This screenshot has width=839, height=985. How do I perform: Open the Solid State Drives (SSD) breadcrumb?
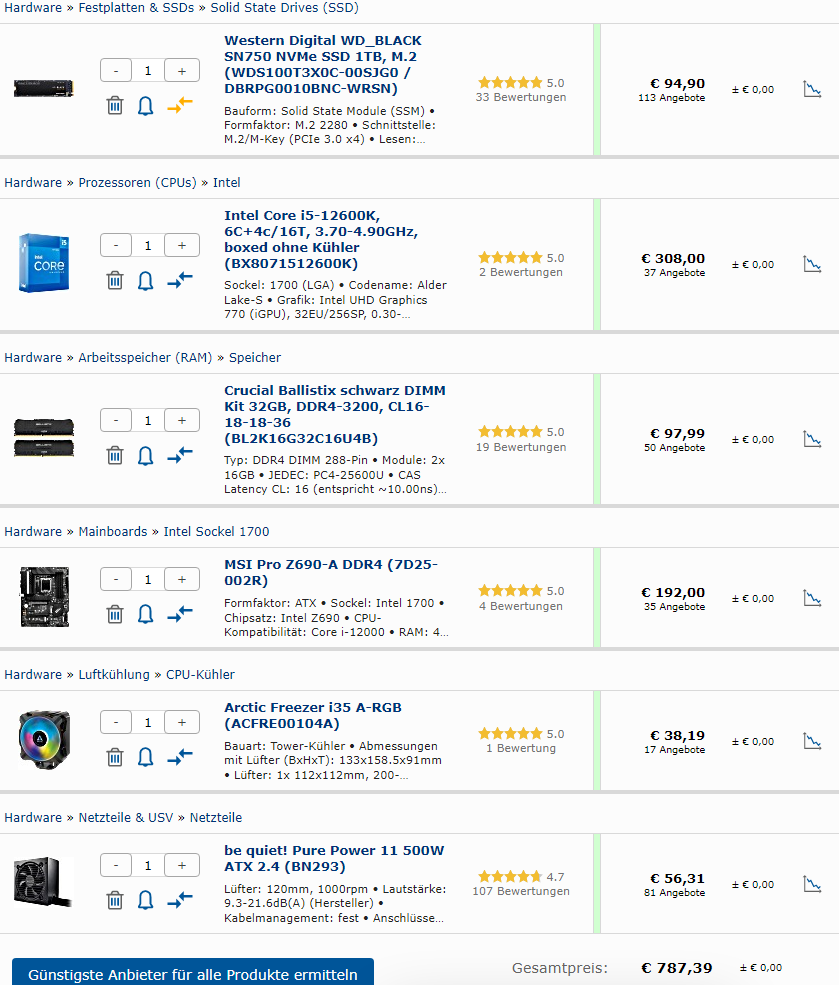[284, 8]
